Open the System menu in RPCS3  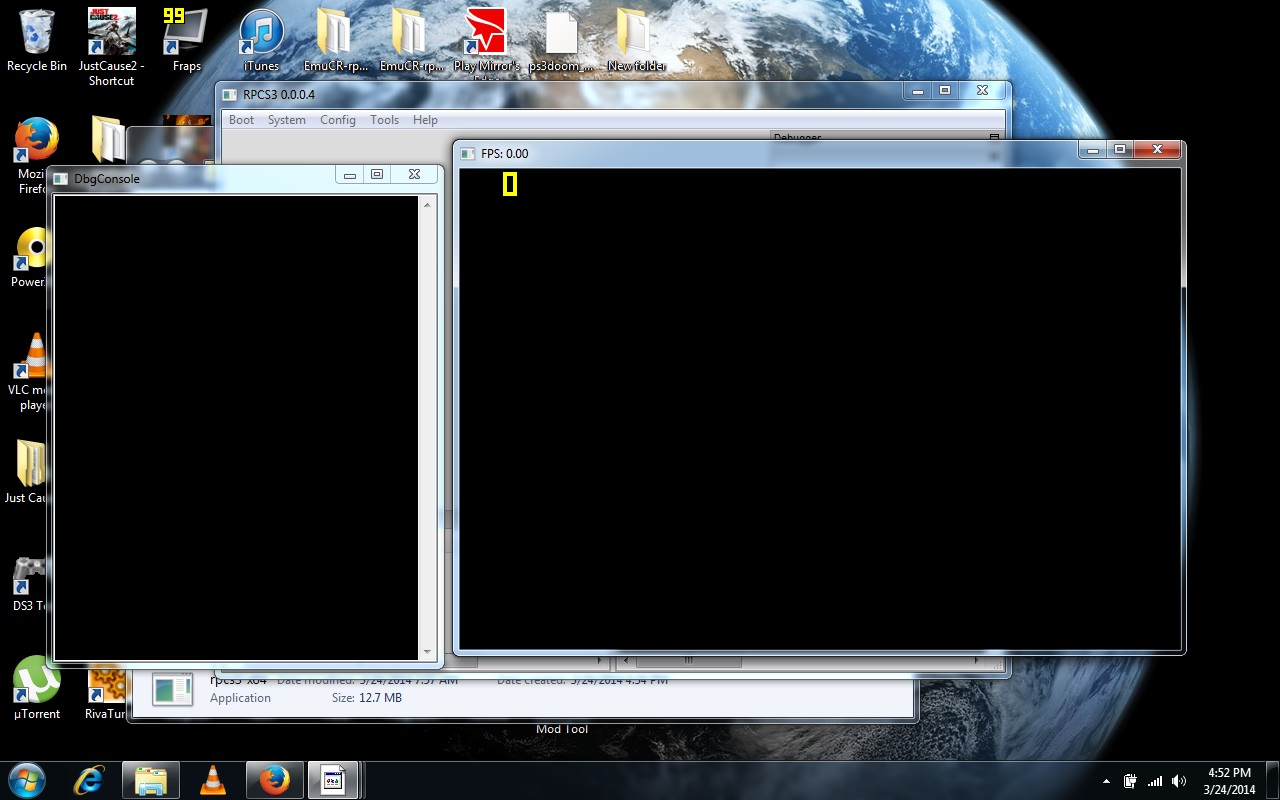click(286, 120)
